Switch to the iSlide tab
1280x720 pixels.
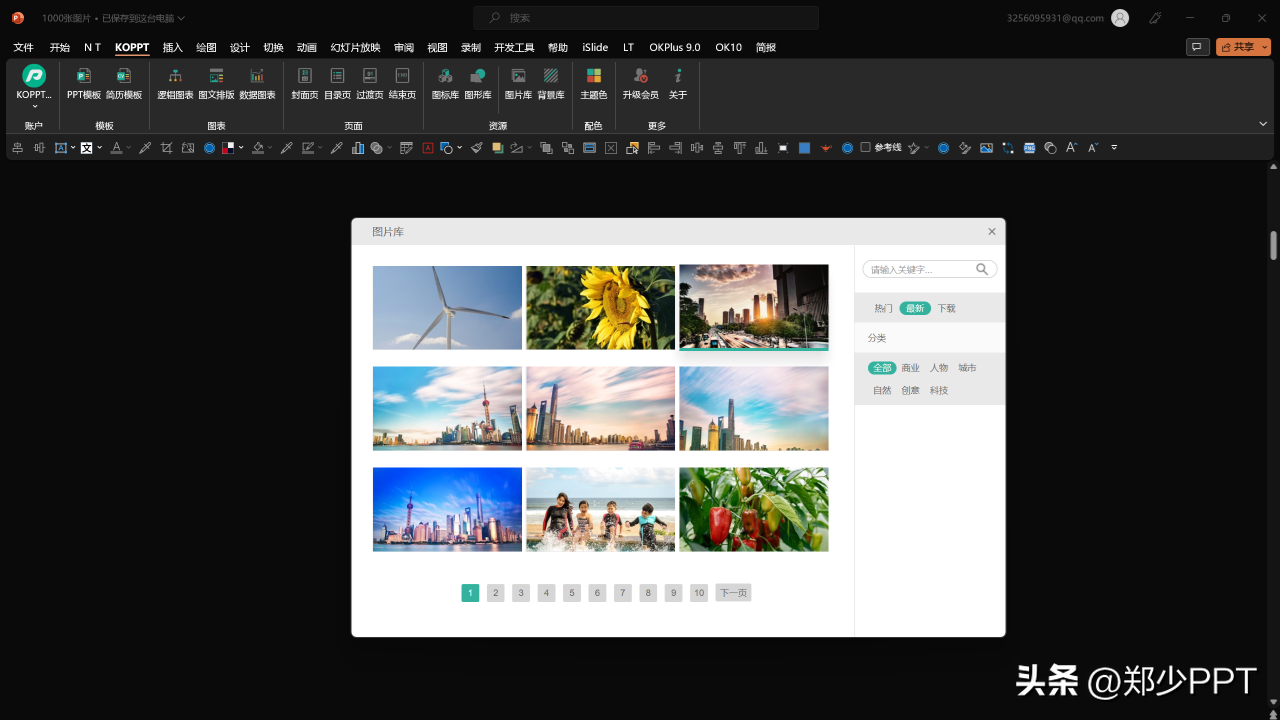595,47
